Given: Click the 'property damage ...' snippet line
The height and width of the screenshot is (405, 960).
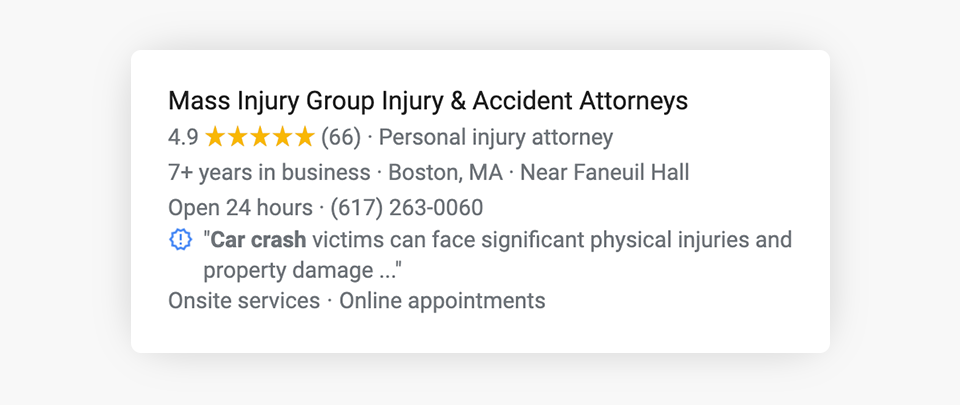Looking at the screenshot, I should [308, 269].
